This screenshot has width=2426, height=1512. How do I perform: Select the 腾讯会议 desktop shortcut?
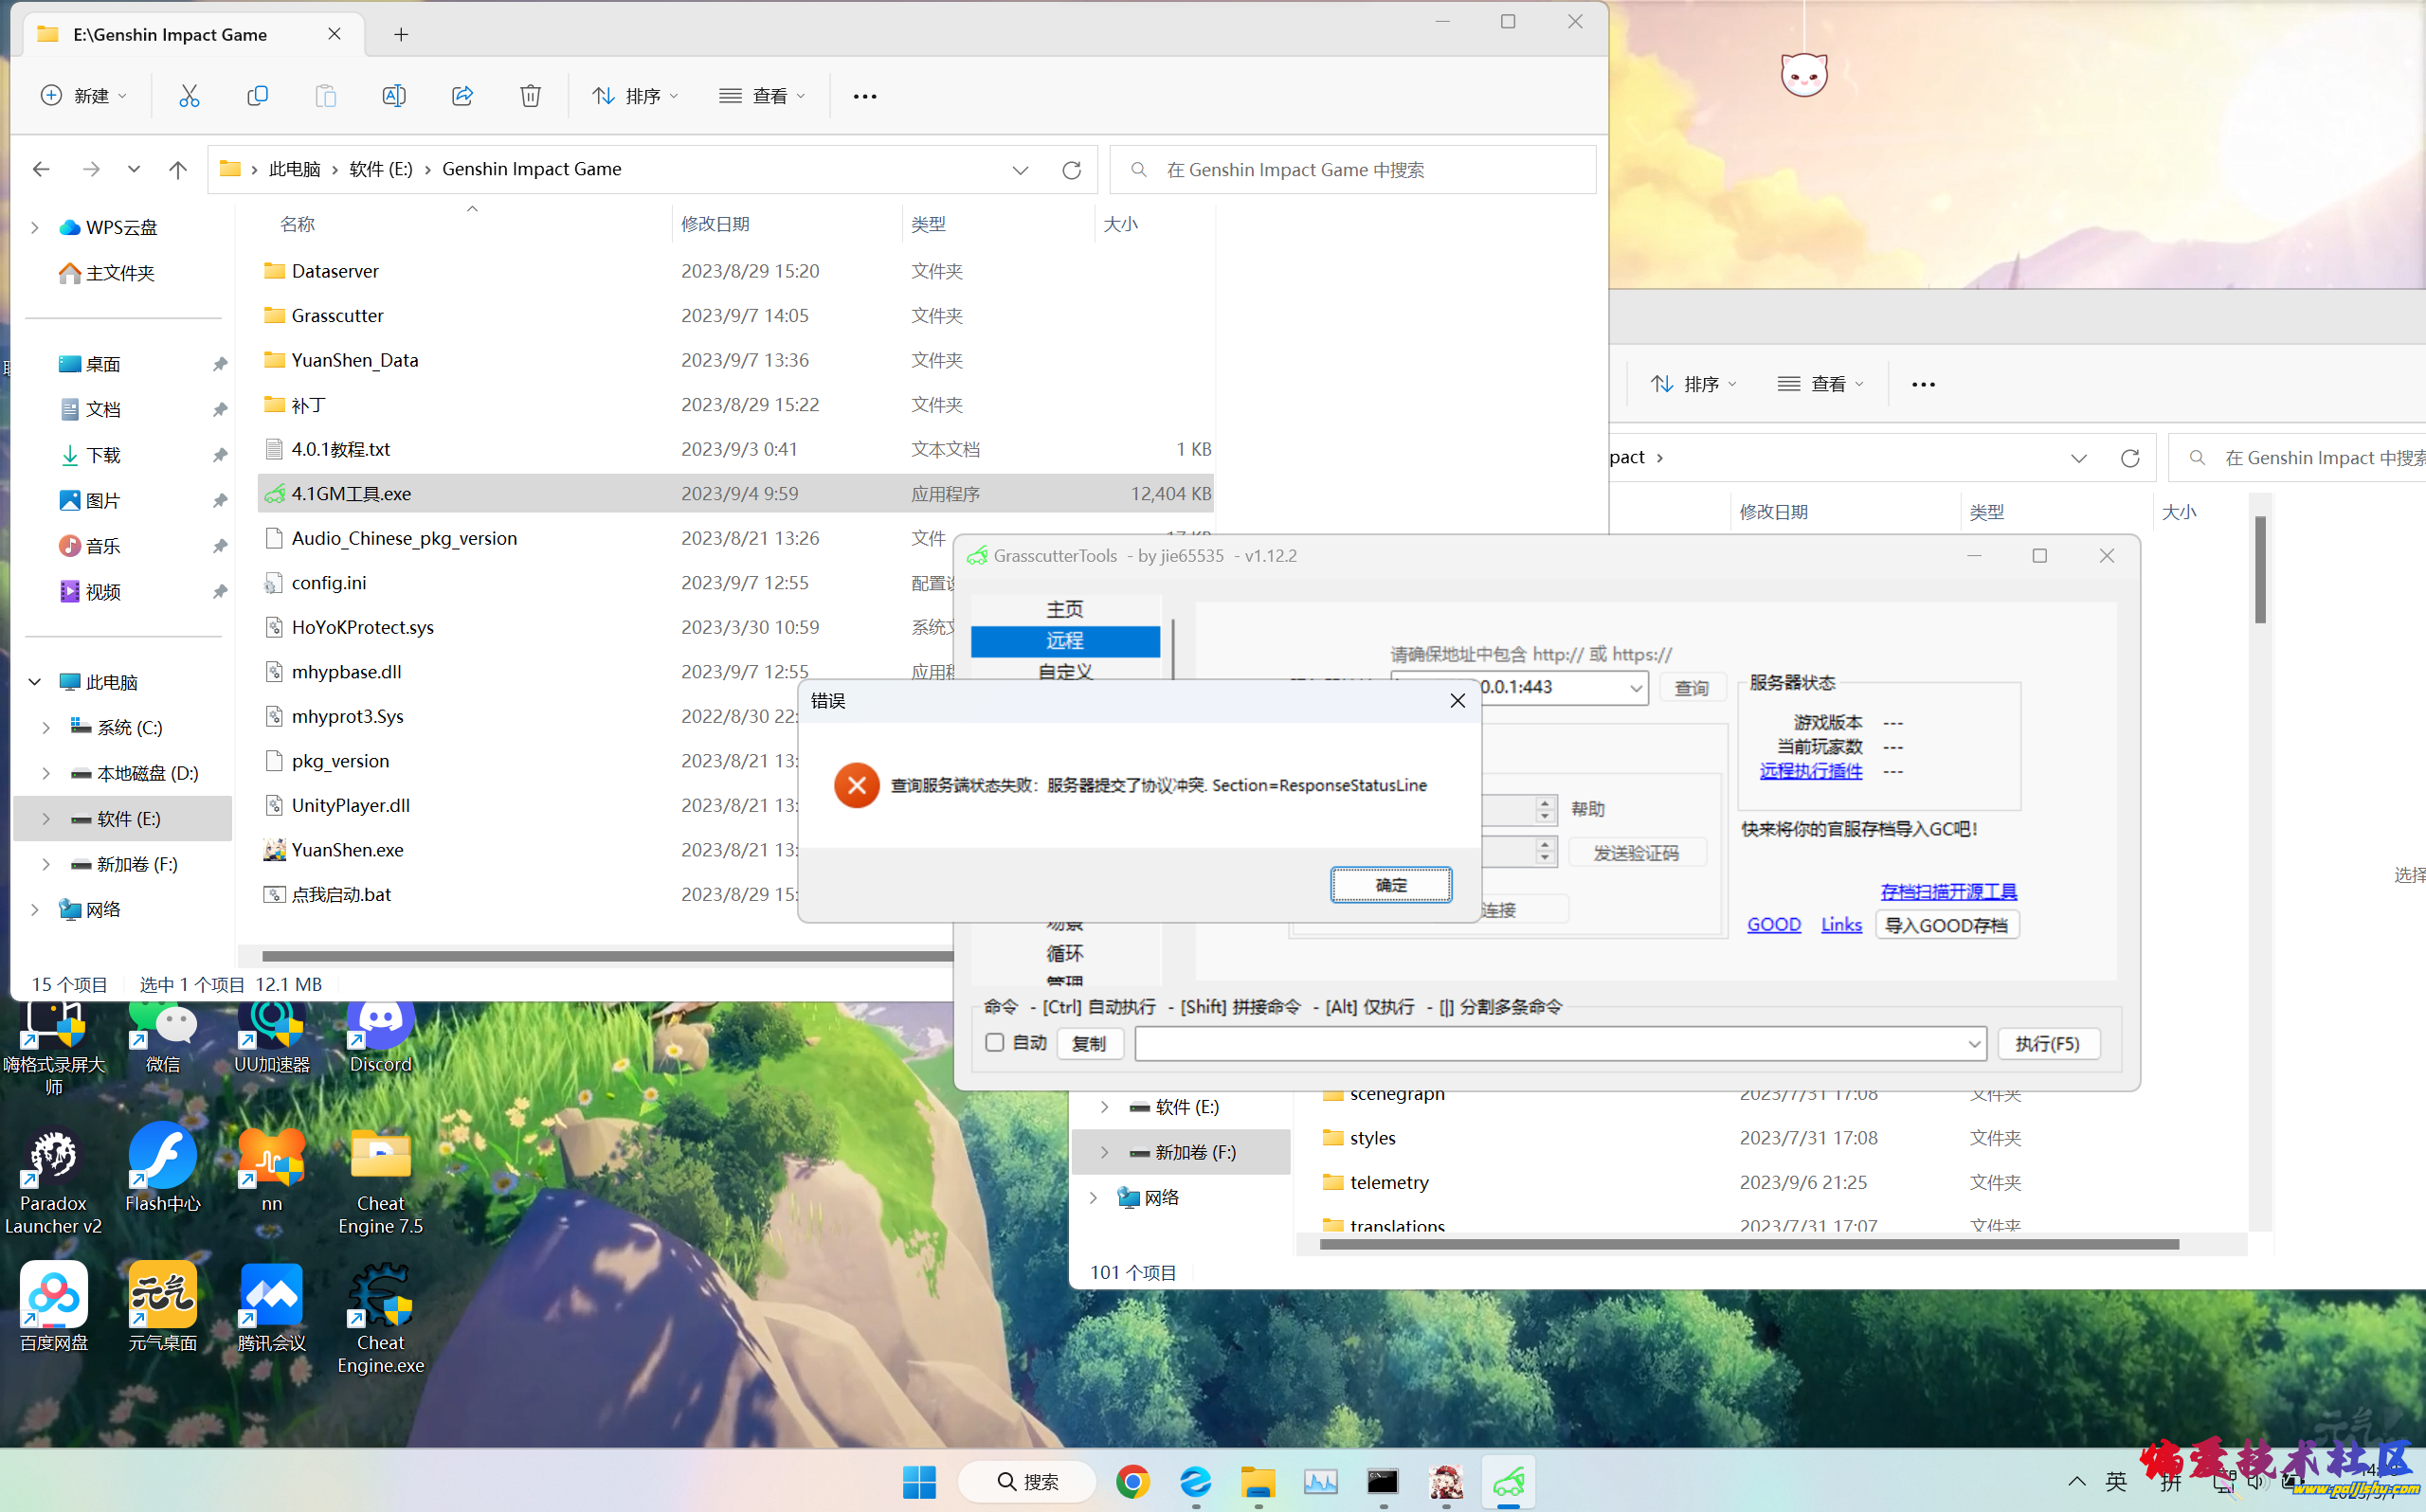272,1307
